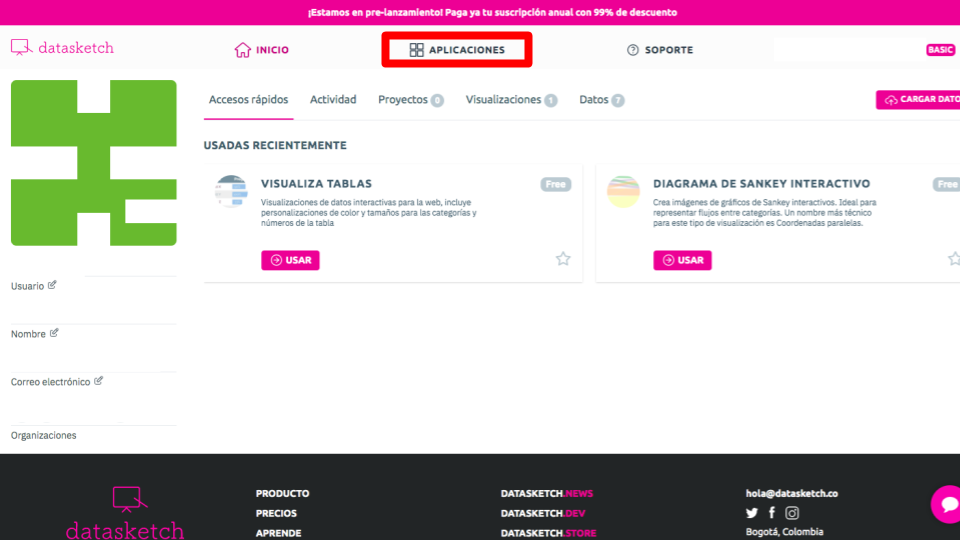The width and height of the screenshot is (960, 540).
Task: Click Free badge on Visualiza Tablas
Action: [556, 184]
